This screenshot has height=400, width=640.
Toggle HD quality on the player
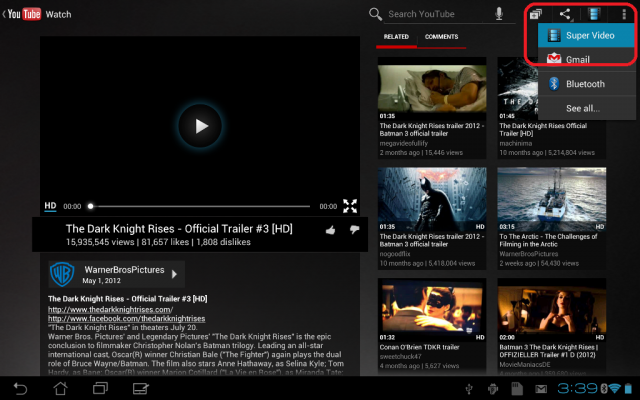(x=50, y=206)
